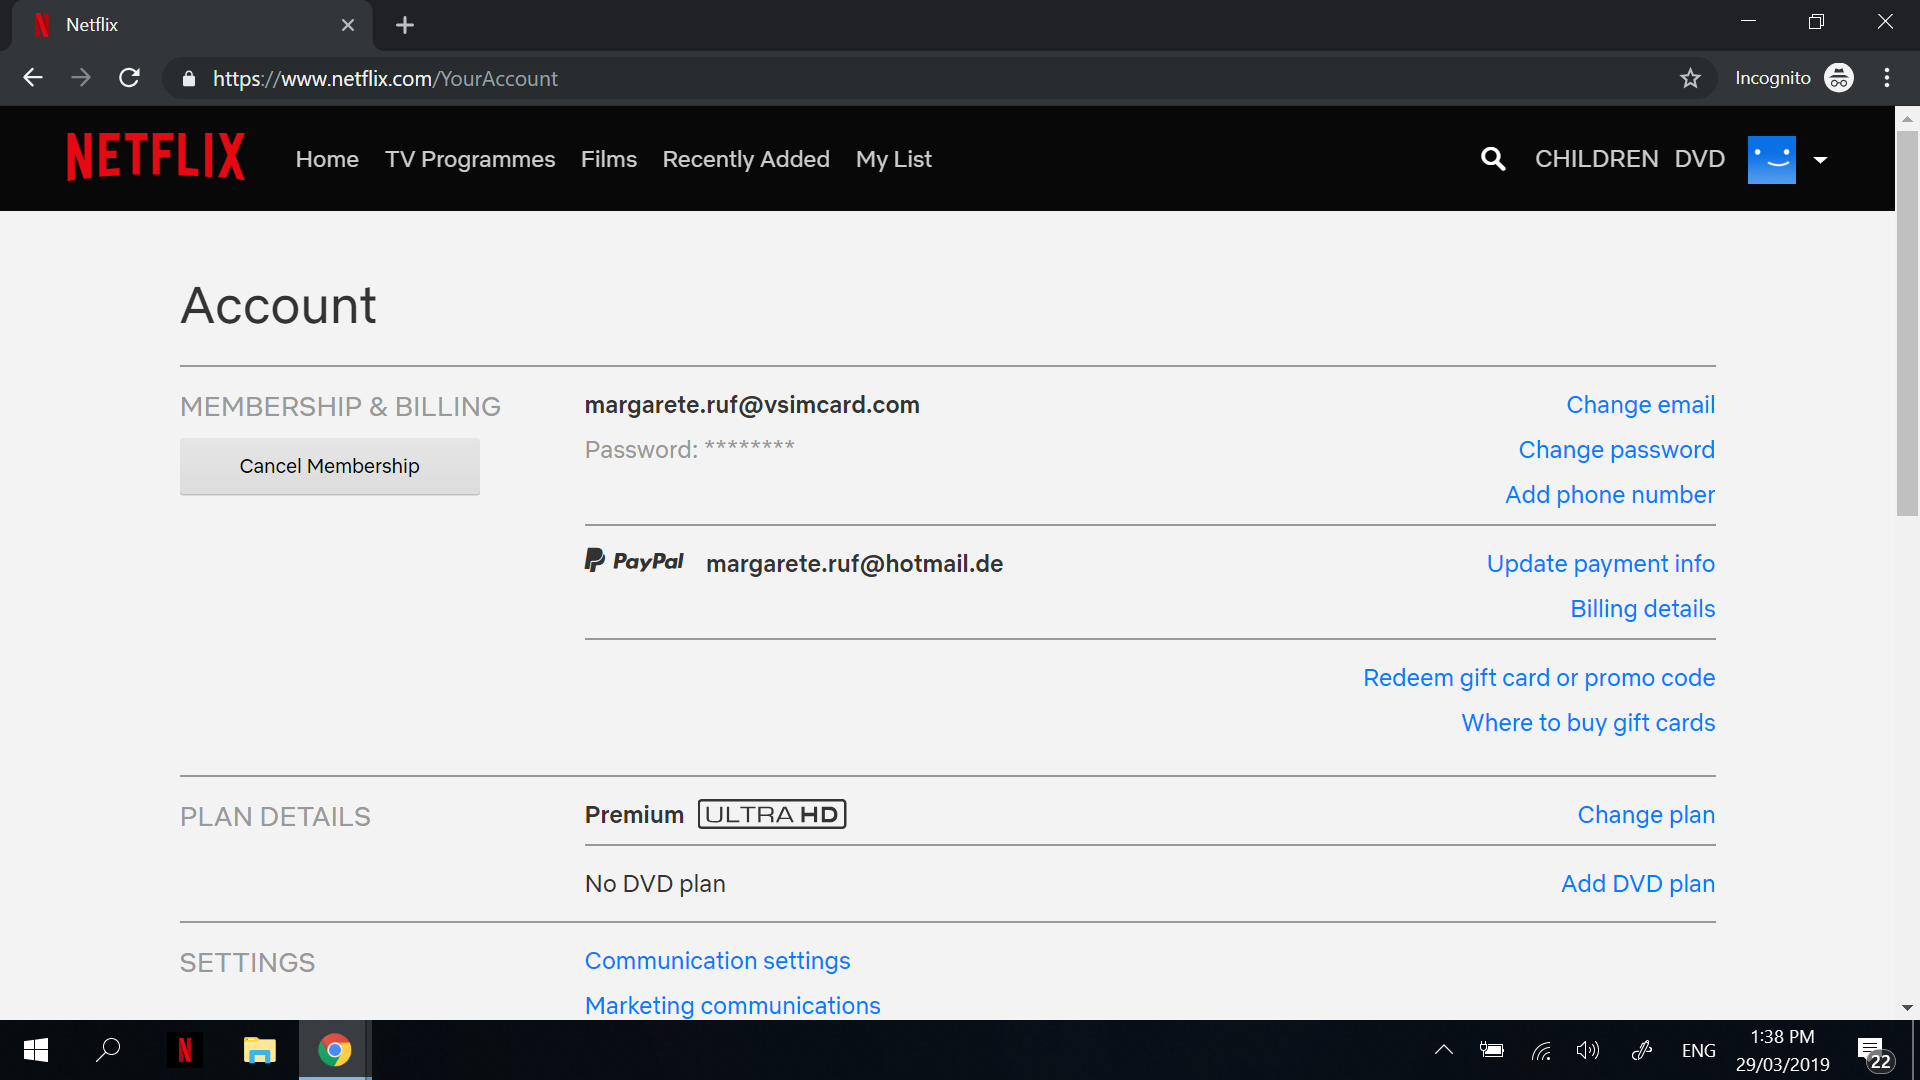
Task: Open Netflix app from taskbar
Action: pos(185,1050)
